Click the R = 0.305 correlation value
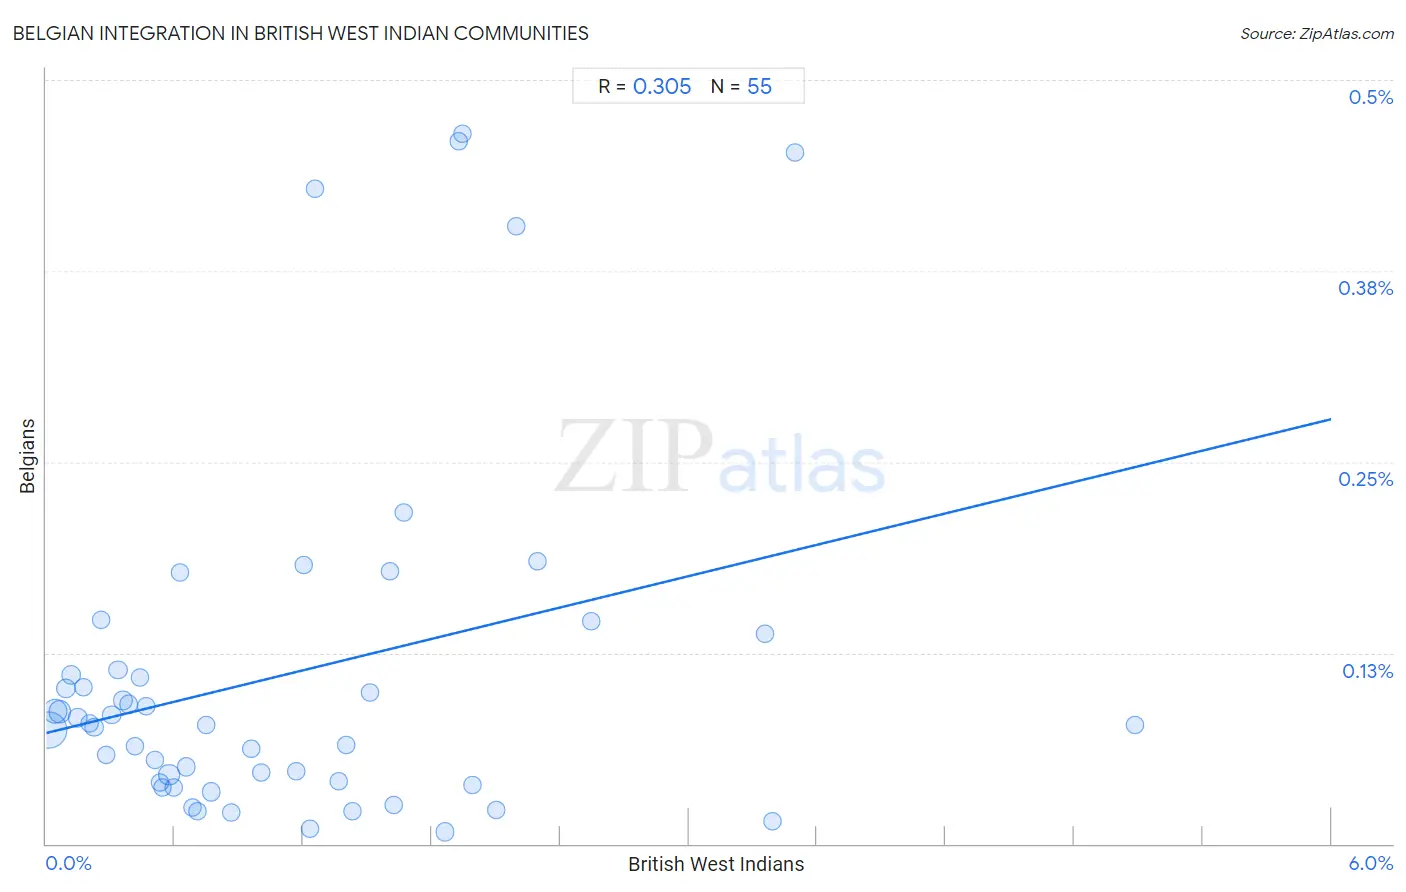 (x=645, y=87)
